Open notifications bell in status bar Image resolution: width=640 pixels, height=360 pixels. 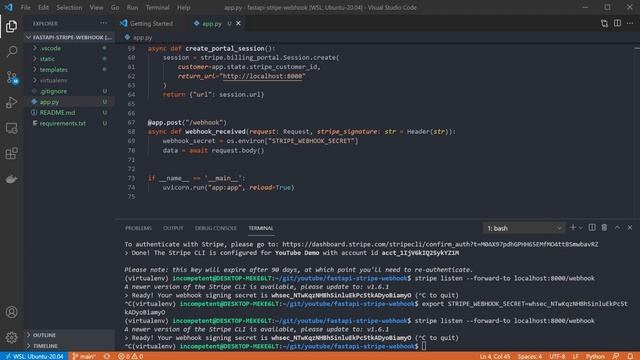(x=631, y=356)
